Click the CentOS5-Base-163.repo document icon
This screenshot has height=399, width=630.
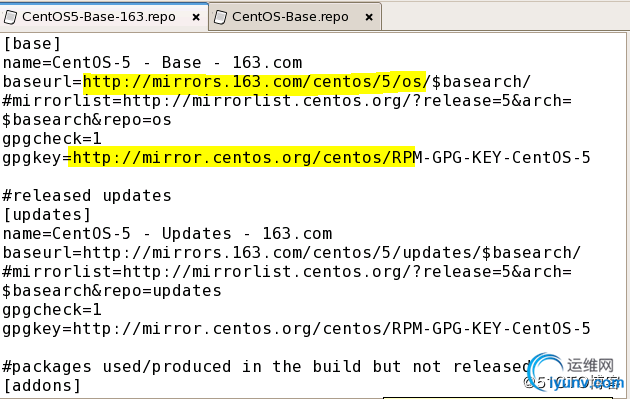coord(10,17)
